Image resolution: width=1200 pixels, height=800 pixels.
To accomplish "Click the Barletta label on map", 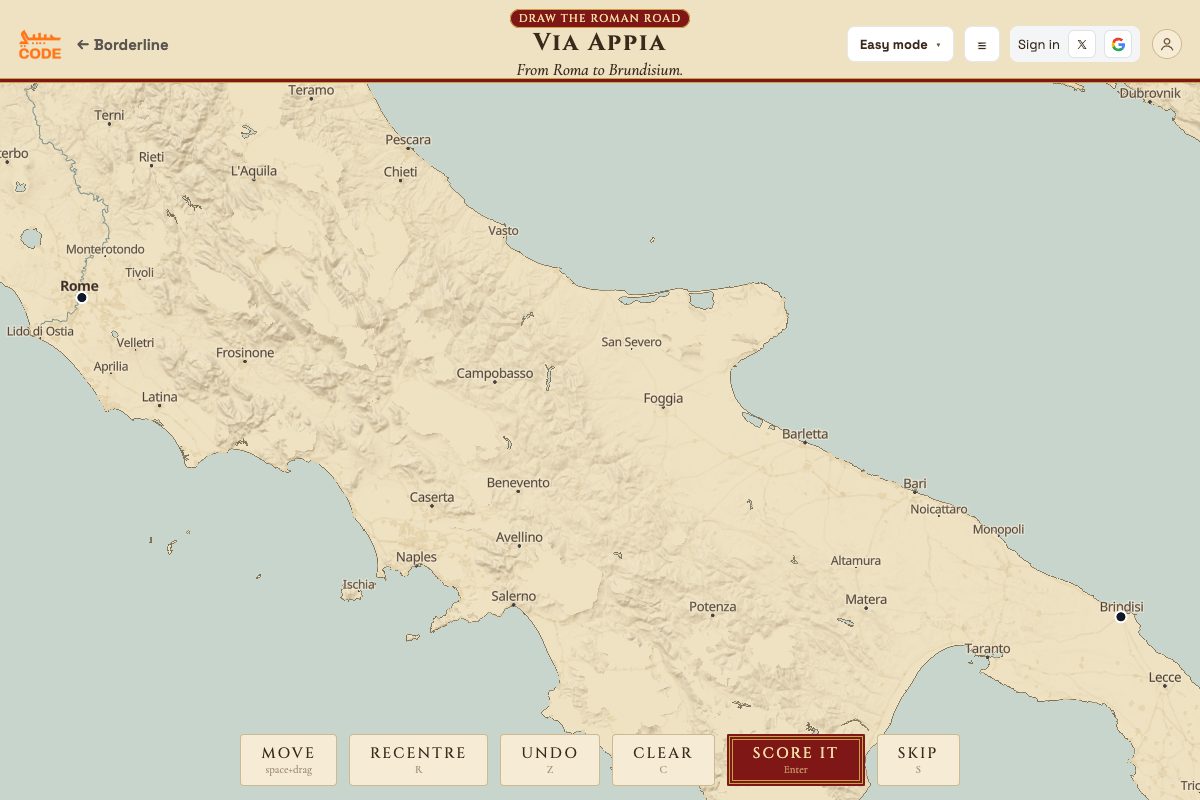I will pyautogui.click(x=805, y=434).
